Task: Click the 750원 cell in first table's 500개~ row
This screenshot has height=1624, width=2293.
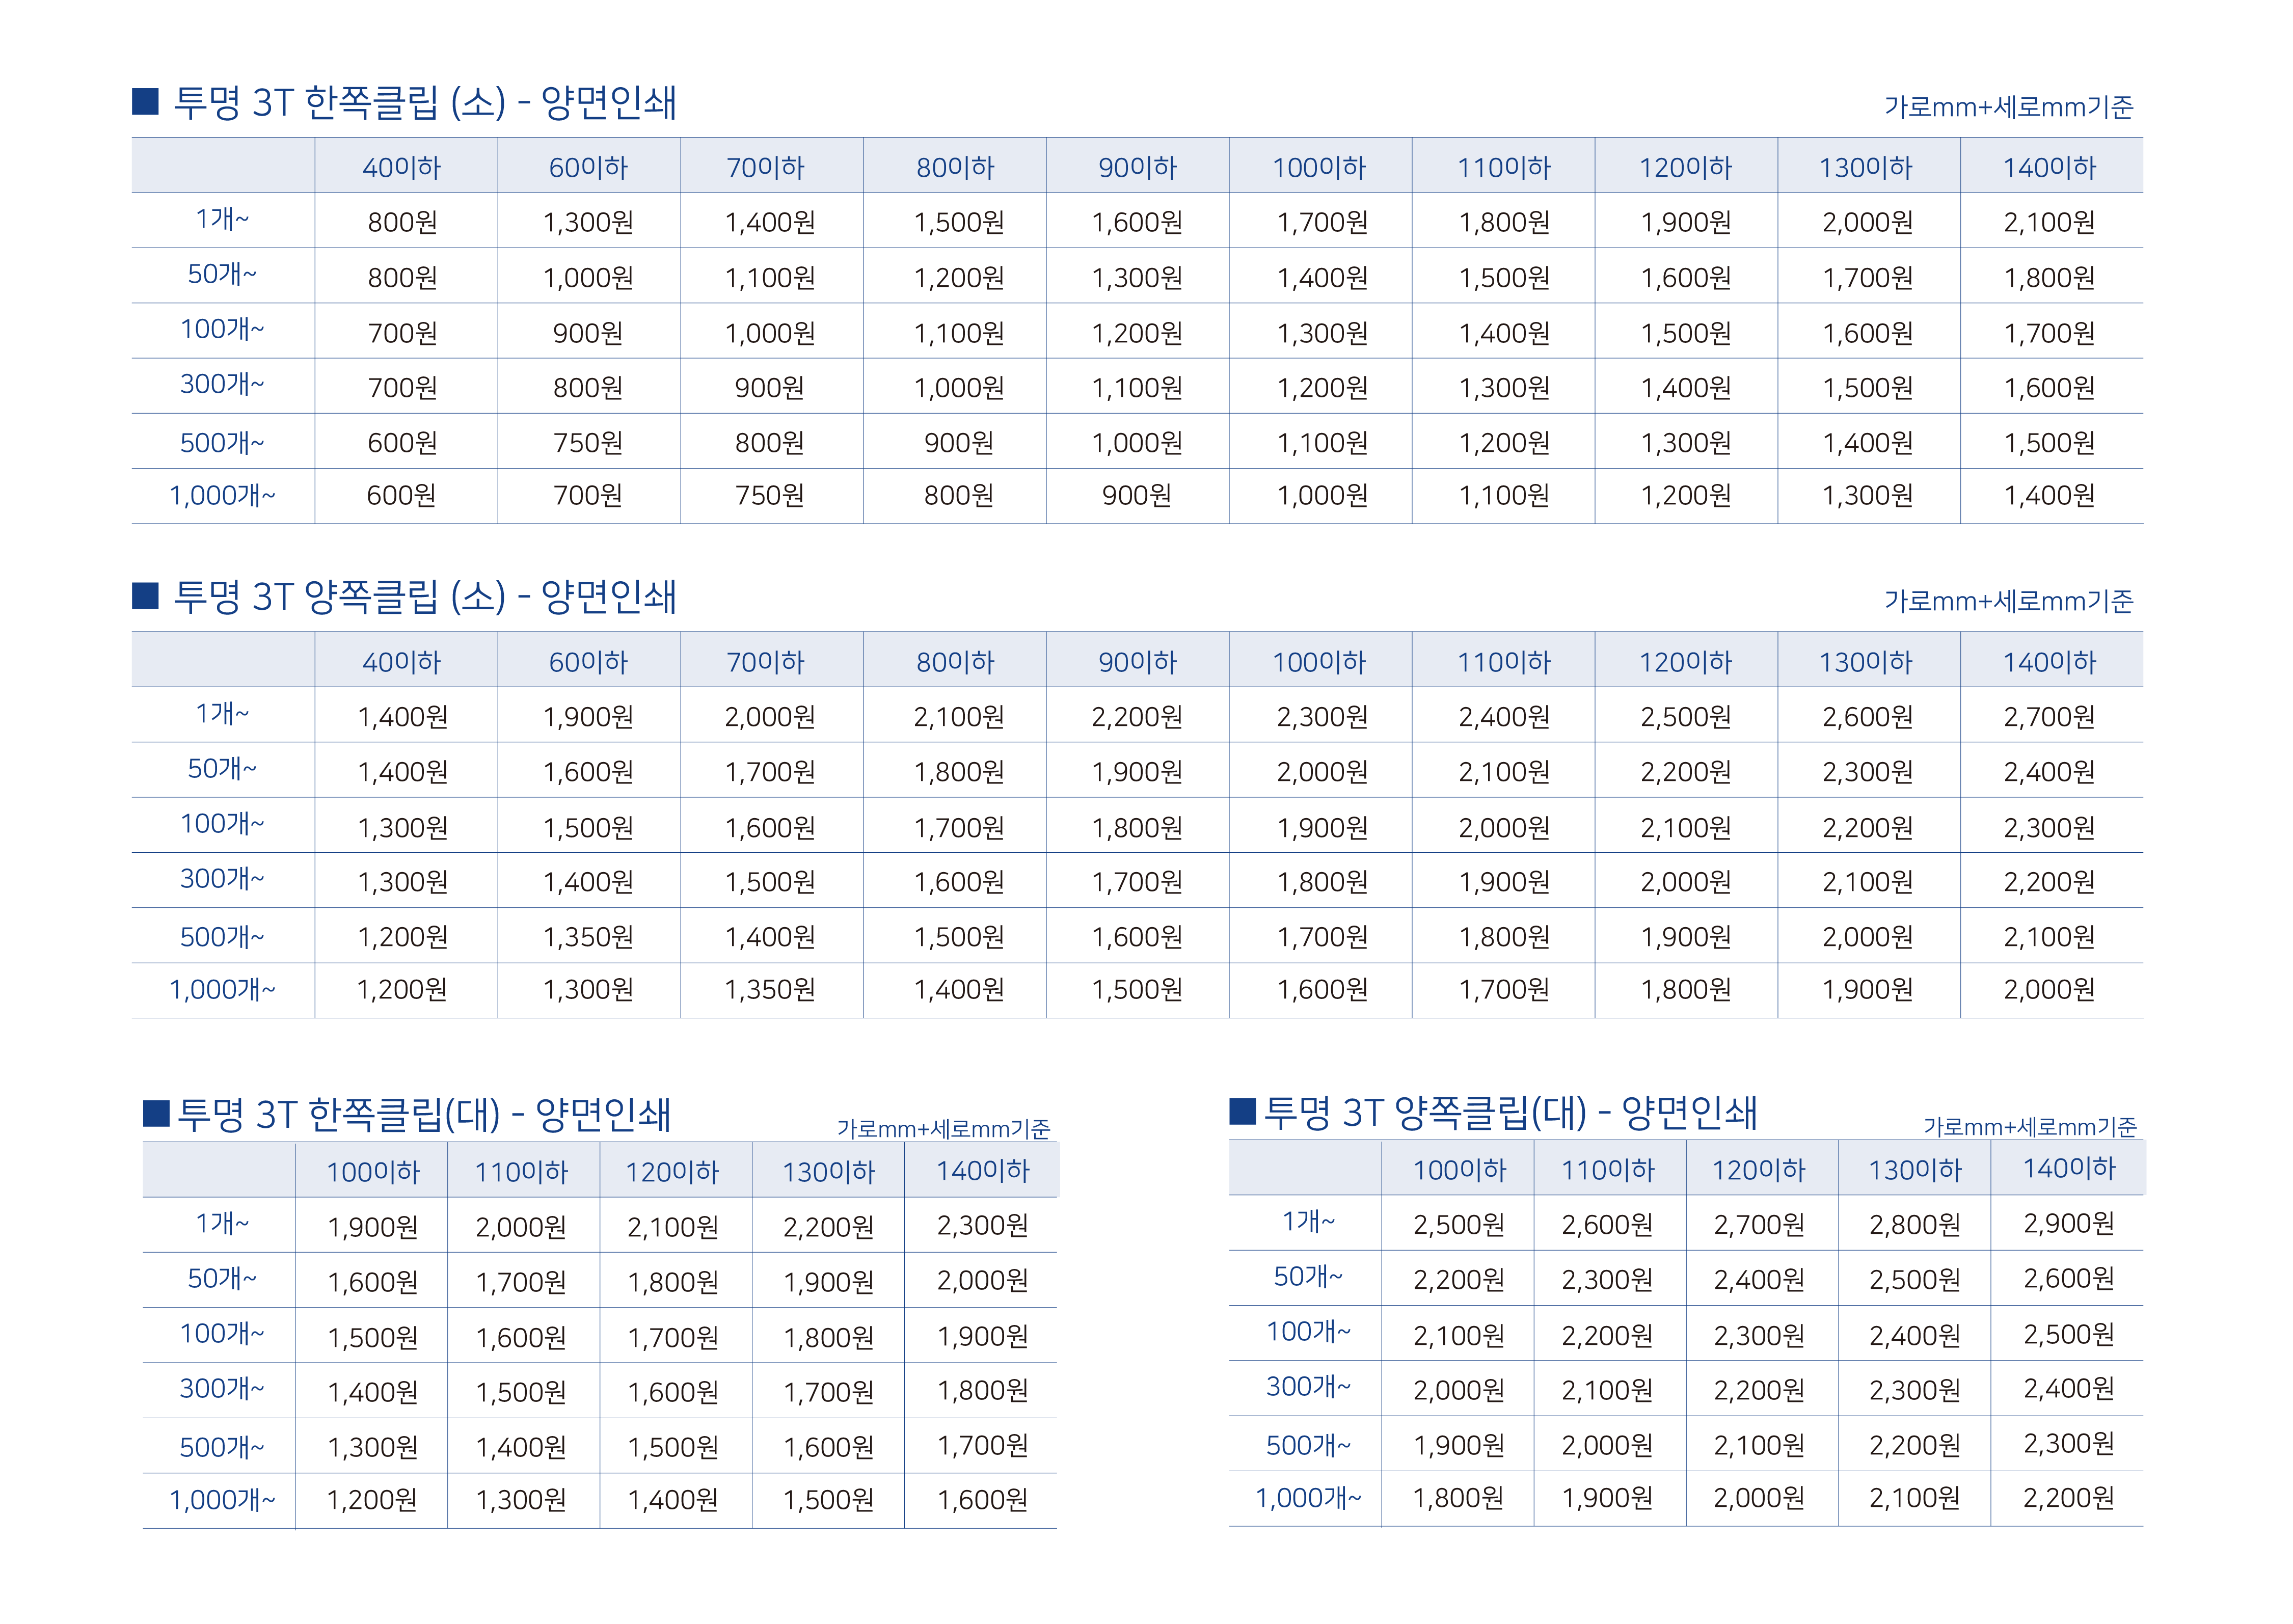Action: coord(588,442)
